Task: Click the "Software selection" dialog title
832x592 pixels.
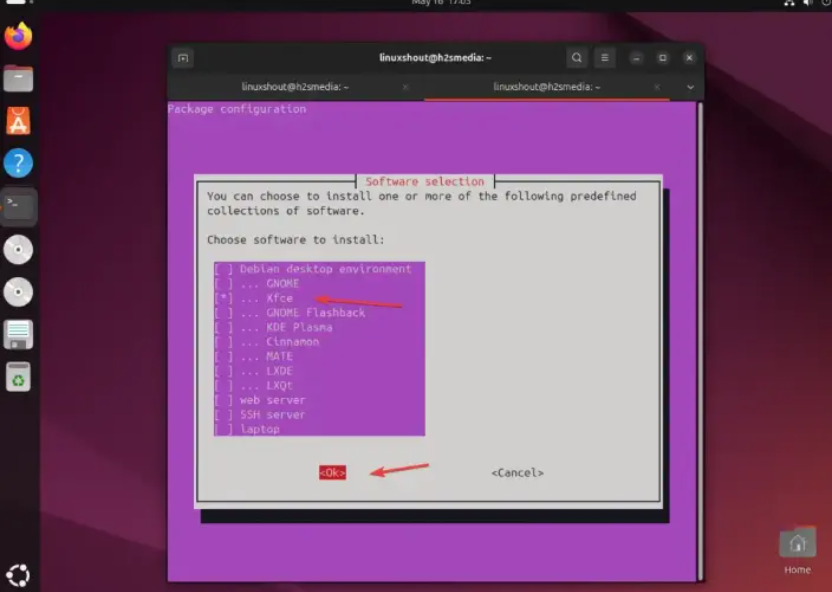Action: [425, 181]
